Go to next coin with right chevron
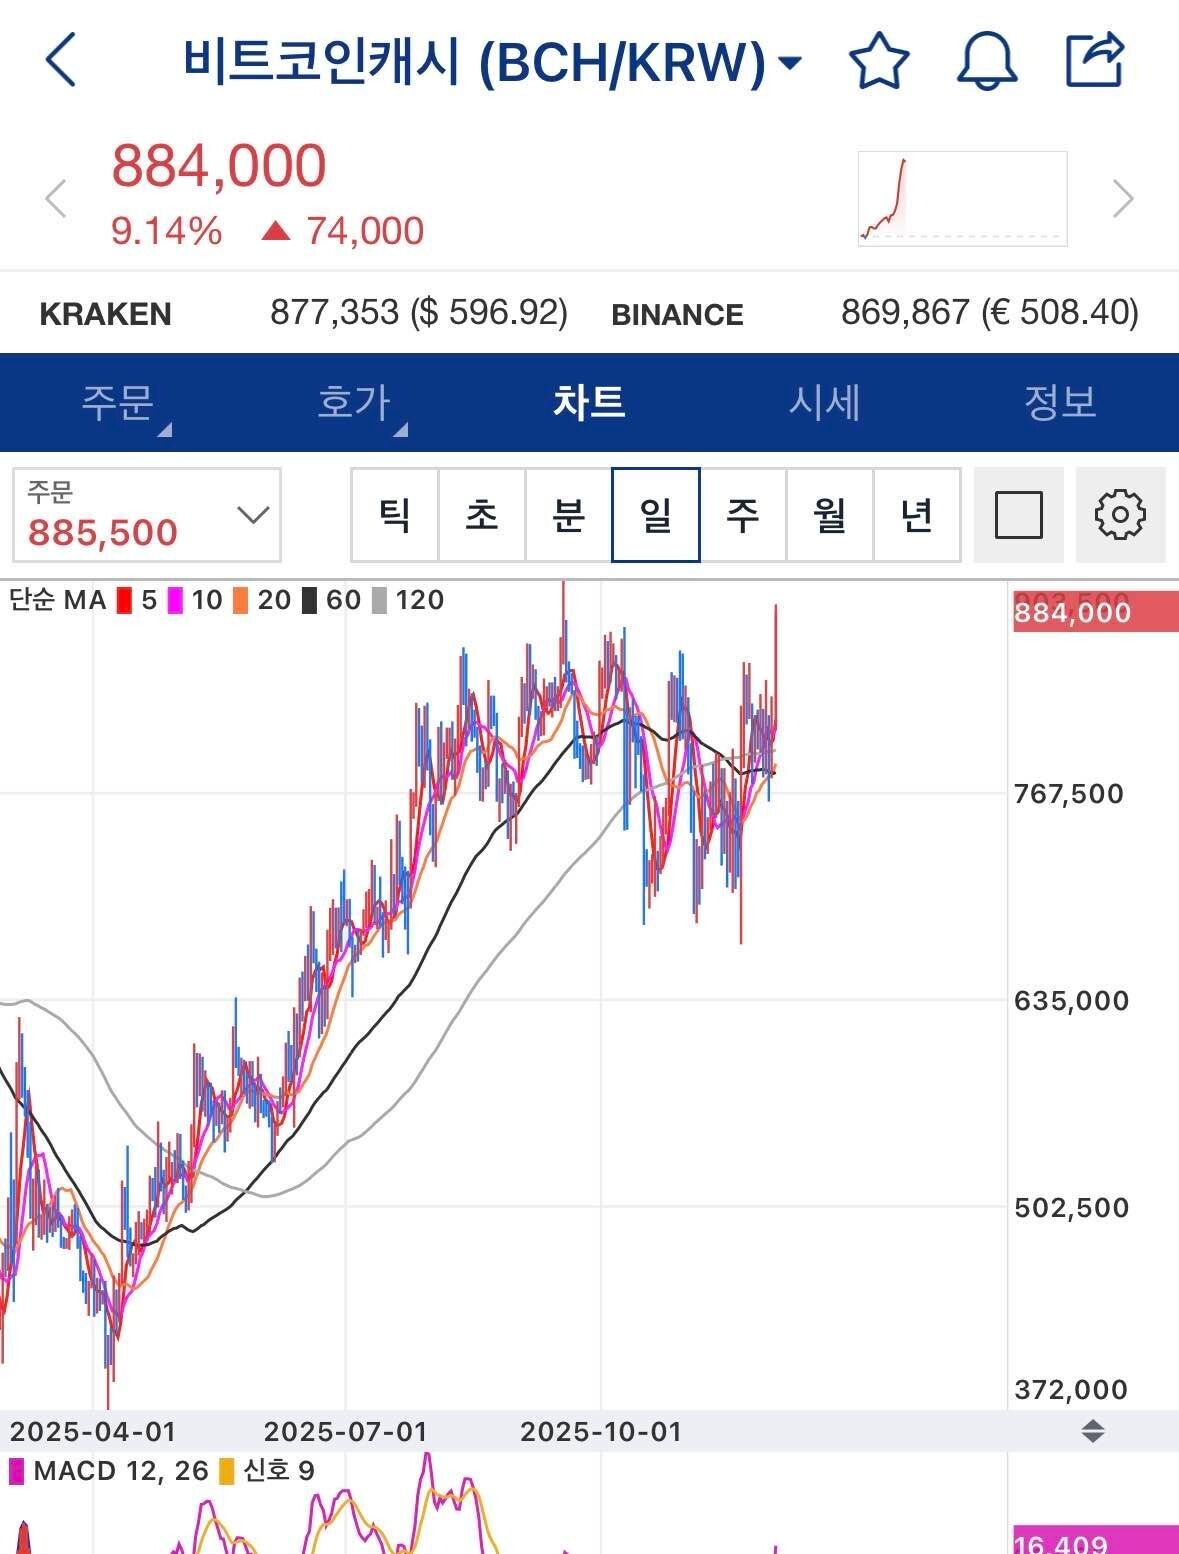The height and width of the screenshot is (1554, 1179). point(1123,198)
